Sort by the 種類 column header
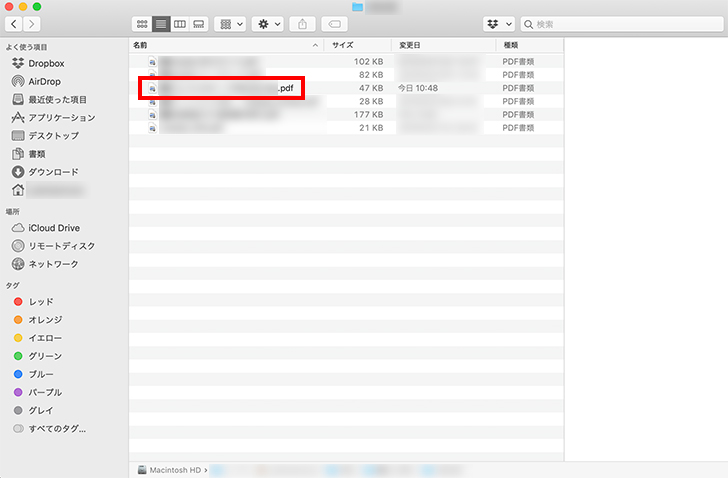Viewport: 728px width, 478px height. click(x=530, y=45)
